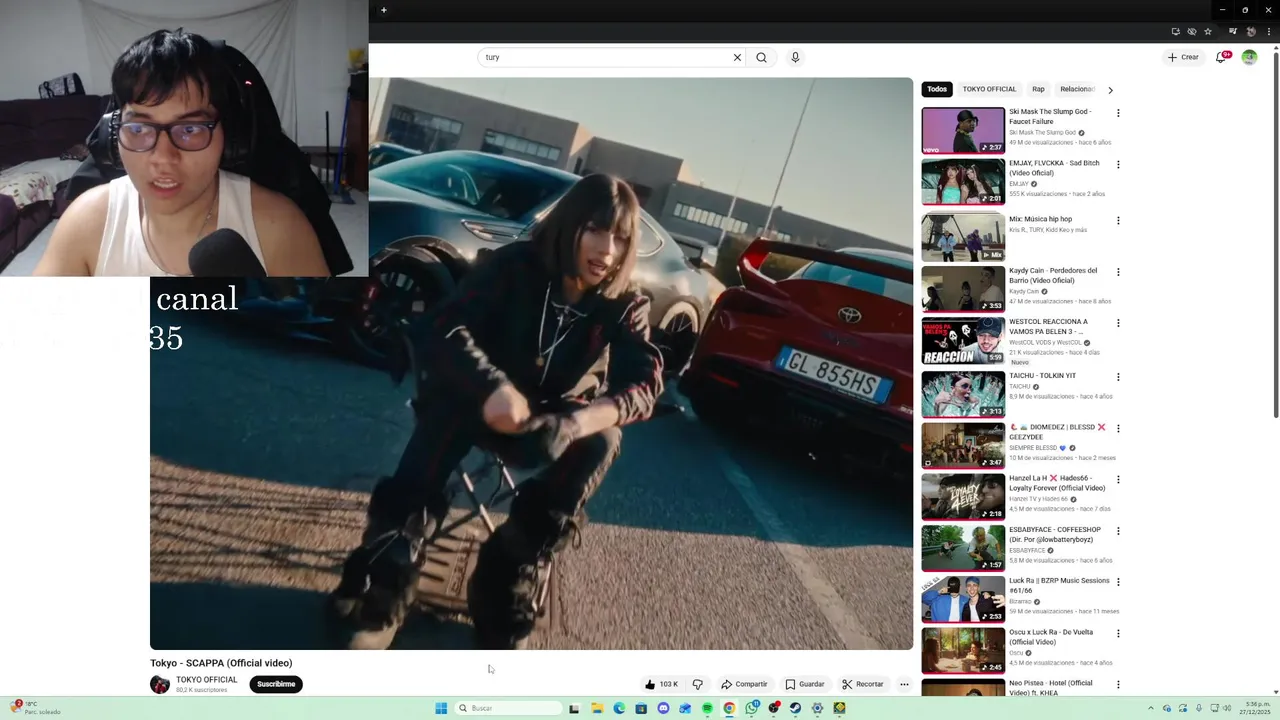This screenshot has height=720, width=1280.
Task: Open EMJAY Sad Bitch thumbnail
Action: (963, 181)
